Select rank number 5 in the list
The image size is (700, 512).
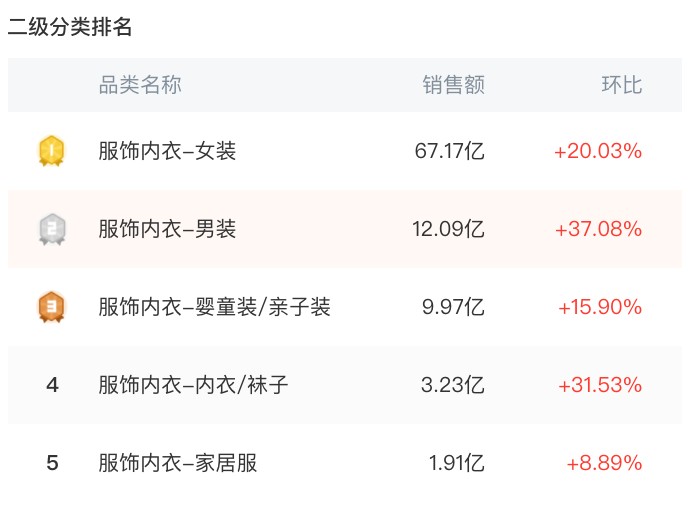[x=52, y=463]
